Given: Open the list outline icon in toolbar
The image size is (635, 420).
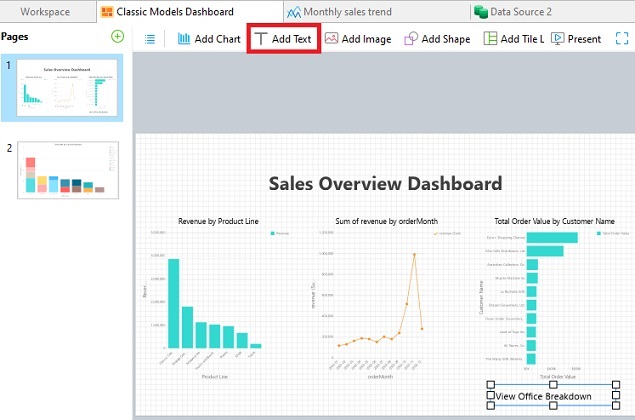Looking at the screenshot, I should click(x=150, y=39).
